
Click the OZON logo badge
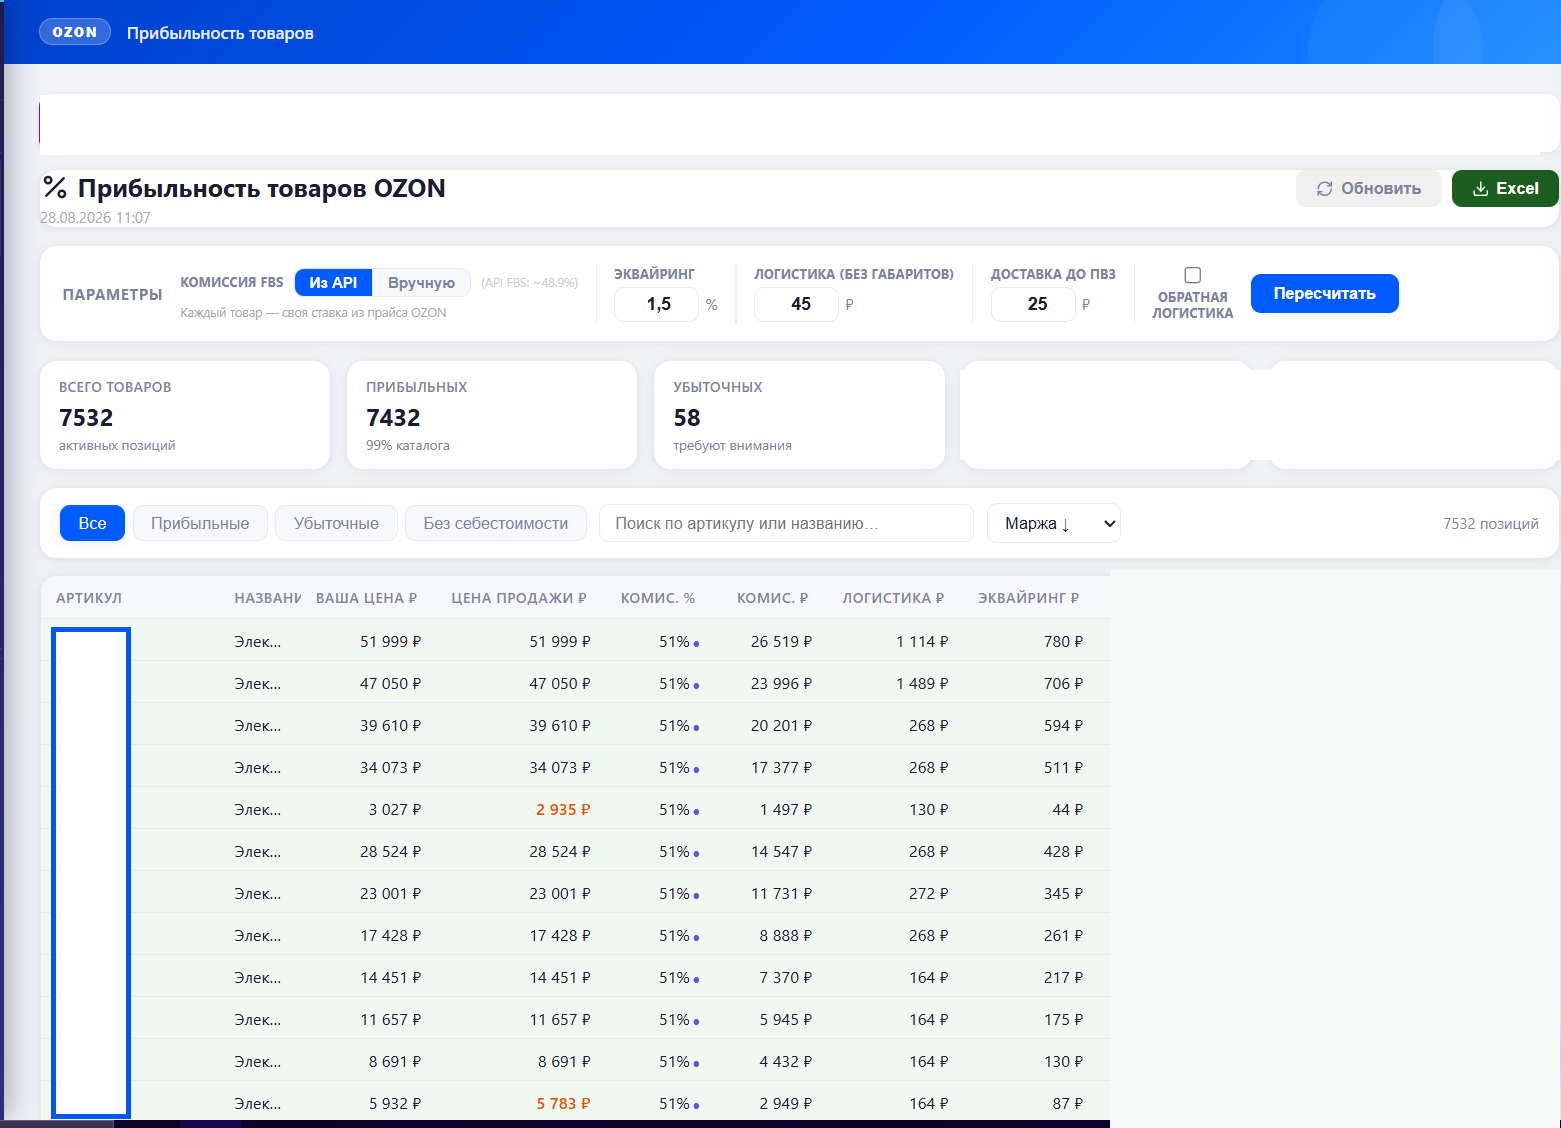75,32
